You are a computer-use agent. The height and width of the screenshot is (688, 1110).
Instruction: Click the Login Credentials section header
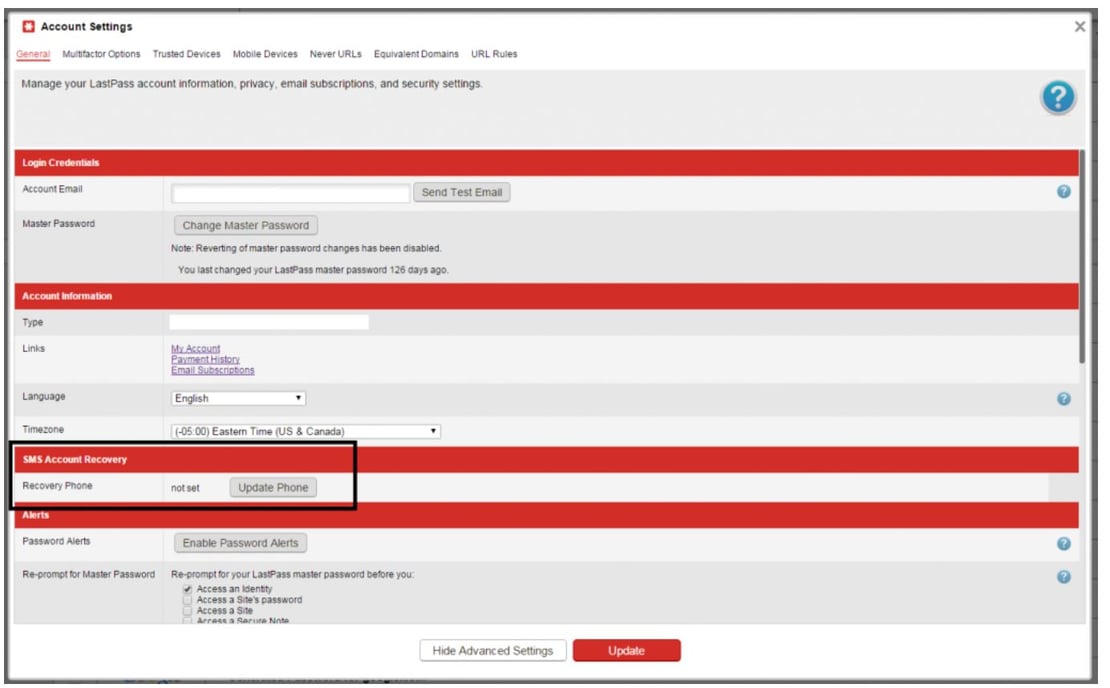(x=547, y=163)
